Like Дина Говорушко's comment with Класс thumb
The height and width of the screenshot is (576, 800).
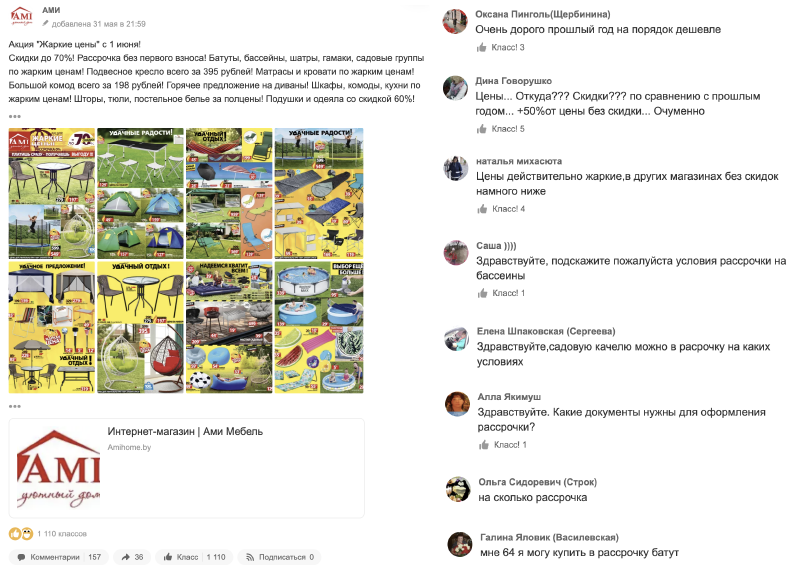[x=500, y=129]
